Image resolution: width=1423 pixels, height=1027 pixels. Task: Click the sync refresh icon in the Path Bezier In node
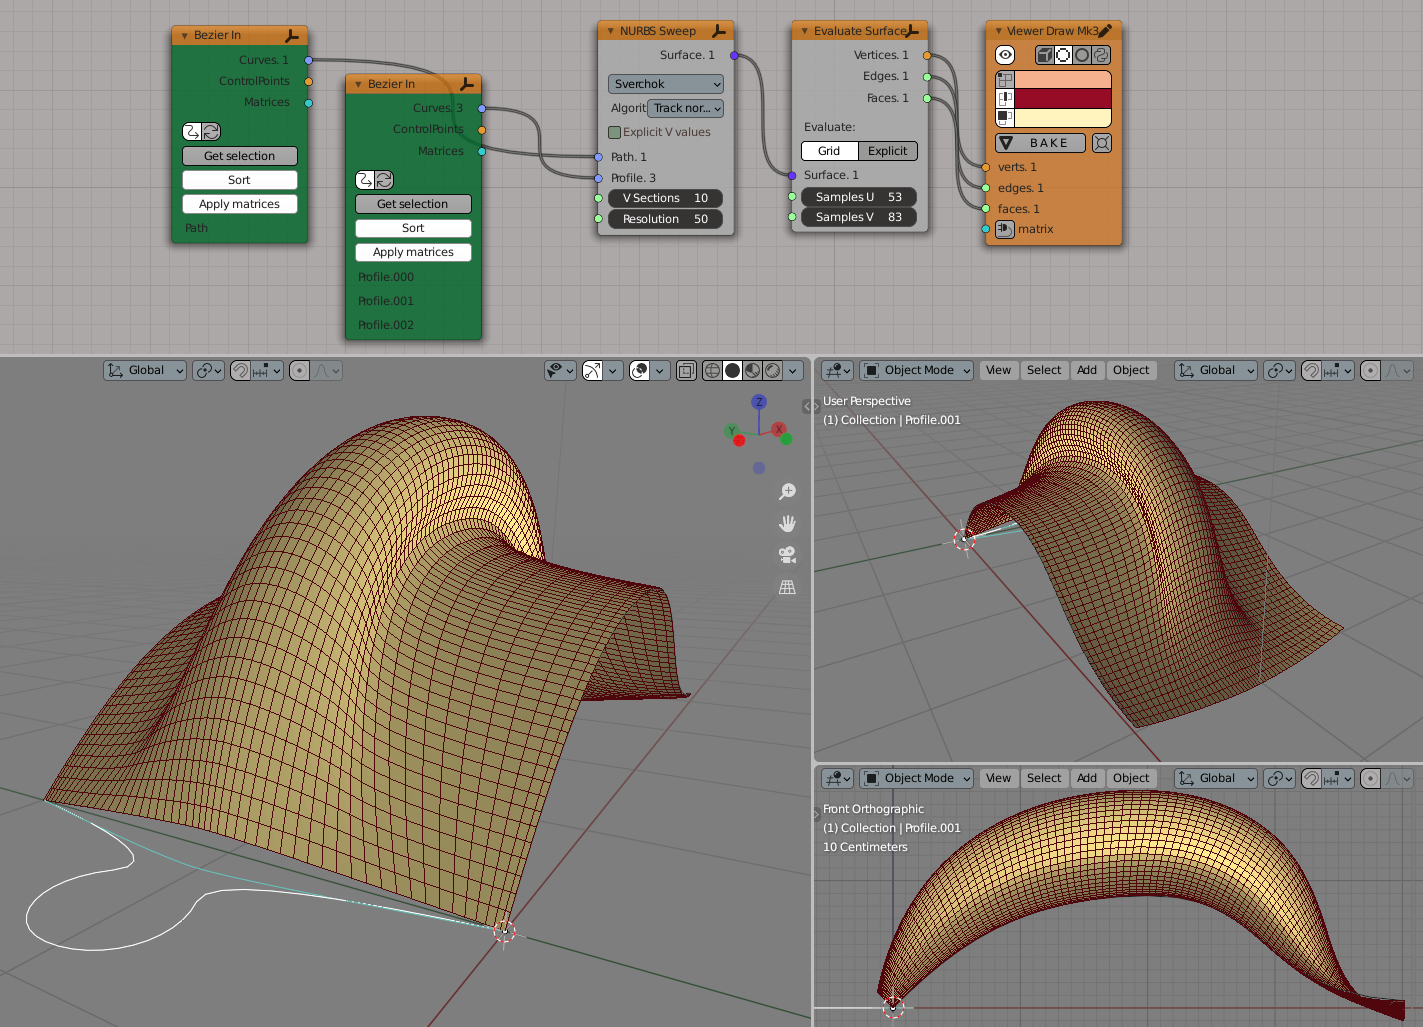pyautogui.click(x=211, y=131)
